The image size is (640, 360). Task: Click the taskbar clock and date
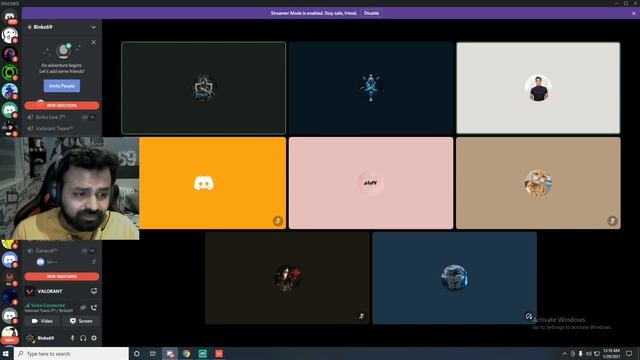[x=611, y=353]
